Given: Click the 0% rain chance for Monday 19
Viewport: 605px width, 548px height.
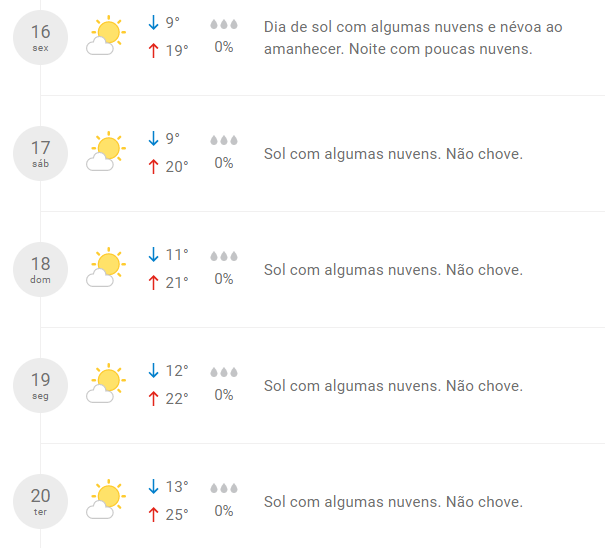Looking at the screenshot, I should coord(224,395).
